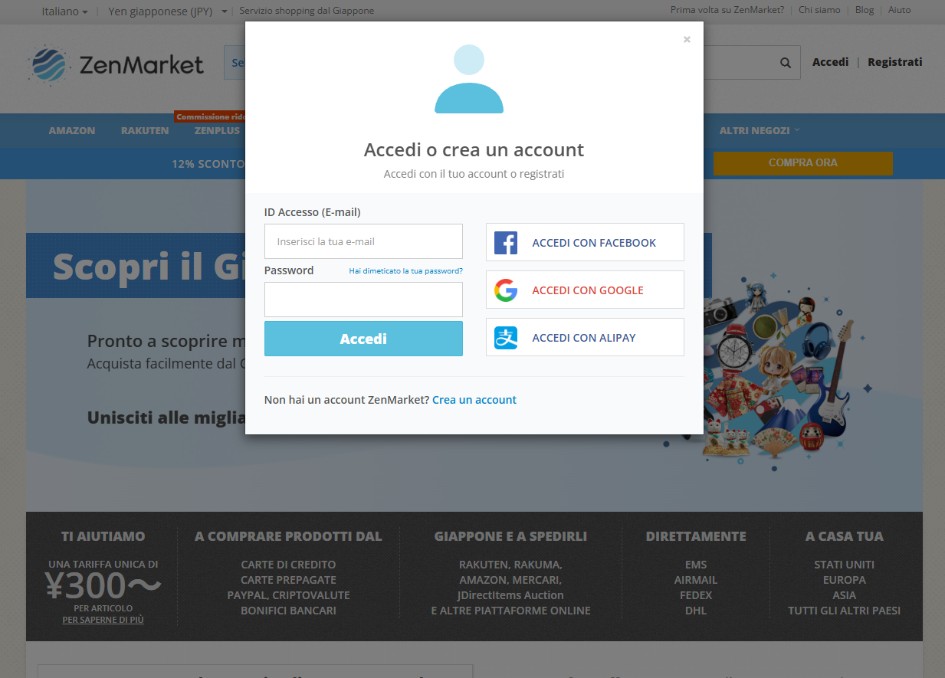Open the Chi siamo link
The width and height of the screenshot is (945, 678).
819,10
